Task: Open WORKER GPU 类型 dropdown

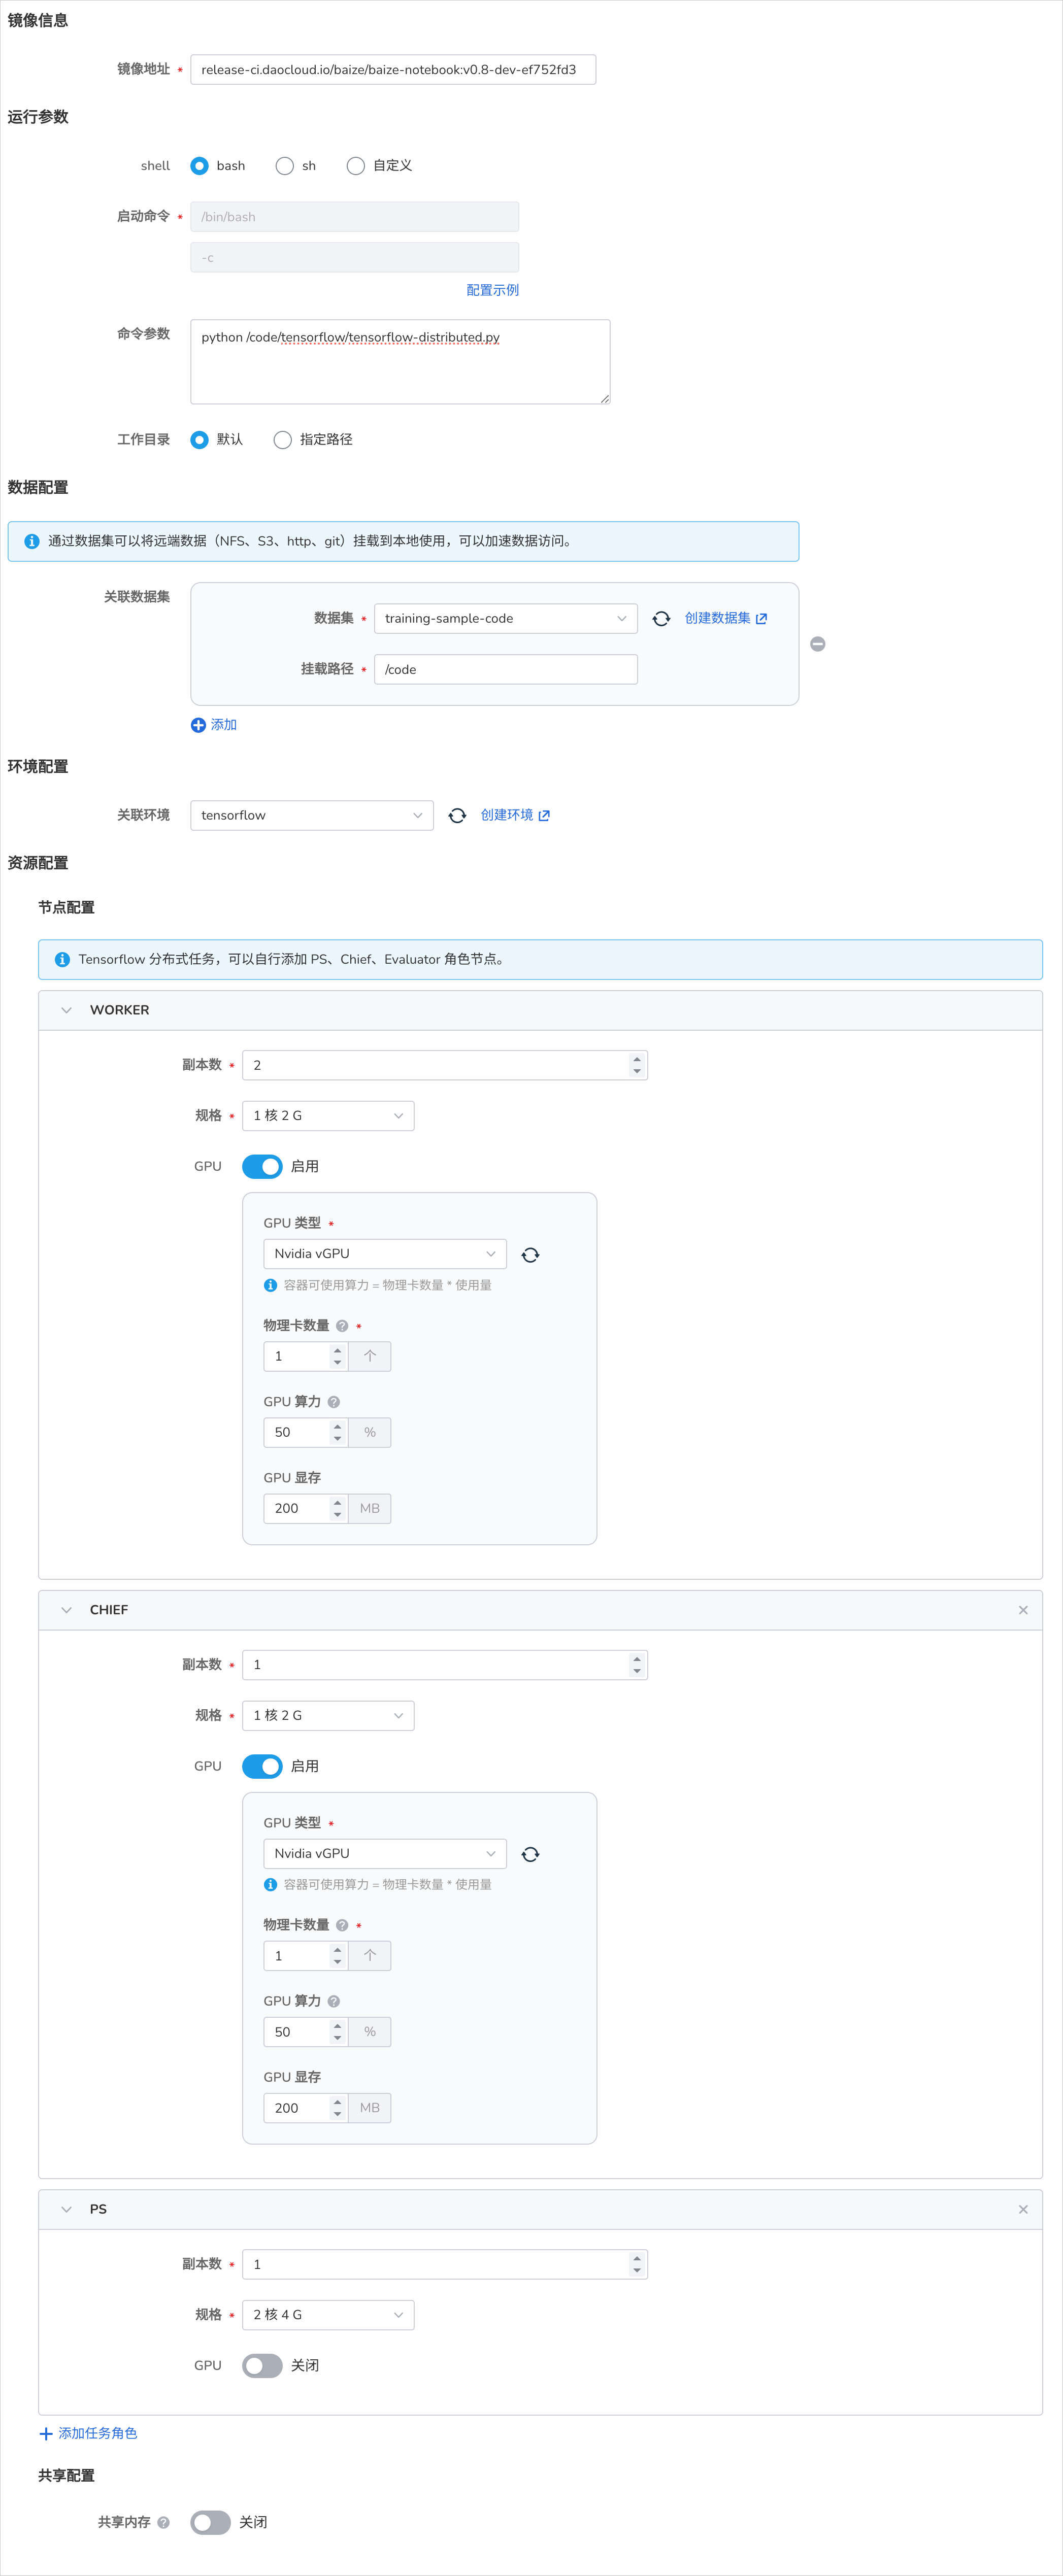Action: (x=385, y=1254)
